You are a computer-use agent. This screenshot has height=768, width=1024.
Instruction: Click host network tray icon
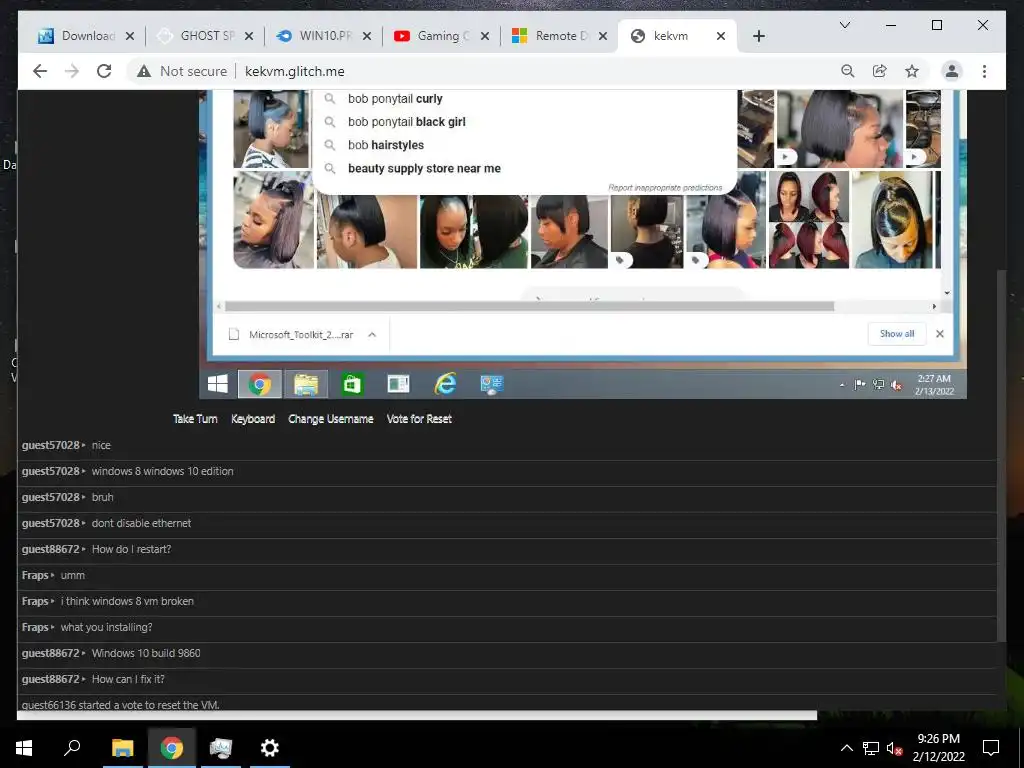[x=871, y=748]
